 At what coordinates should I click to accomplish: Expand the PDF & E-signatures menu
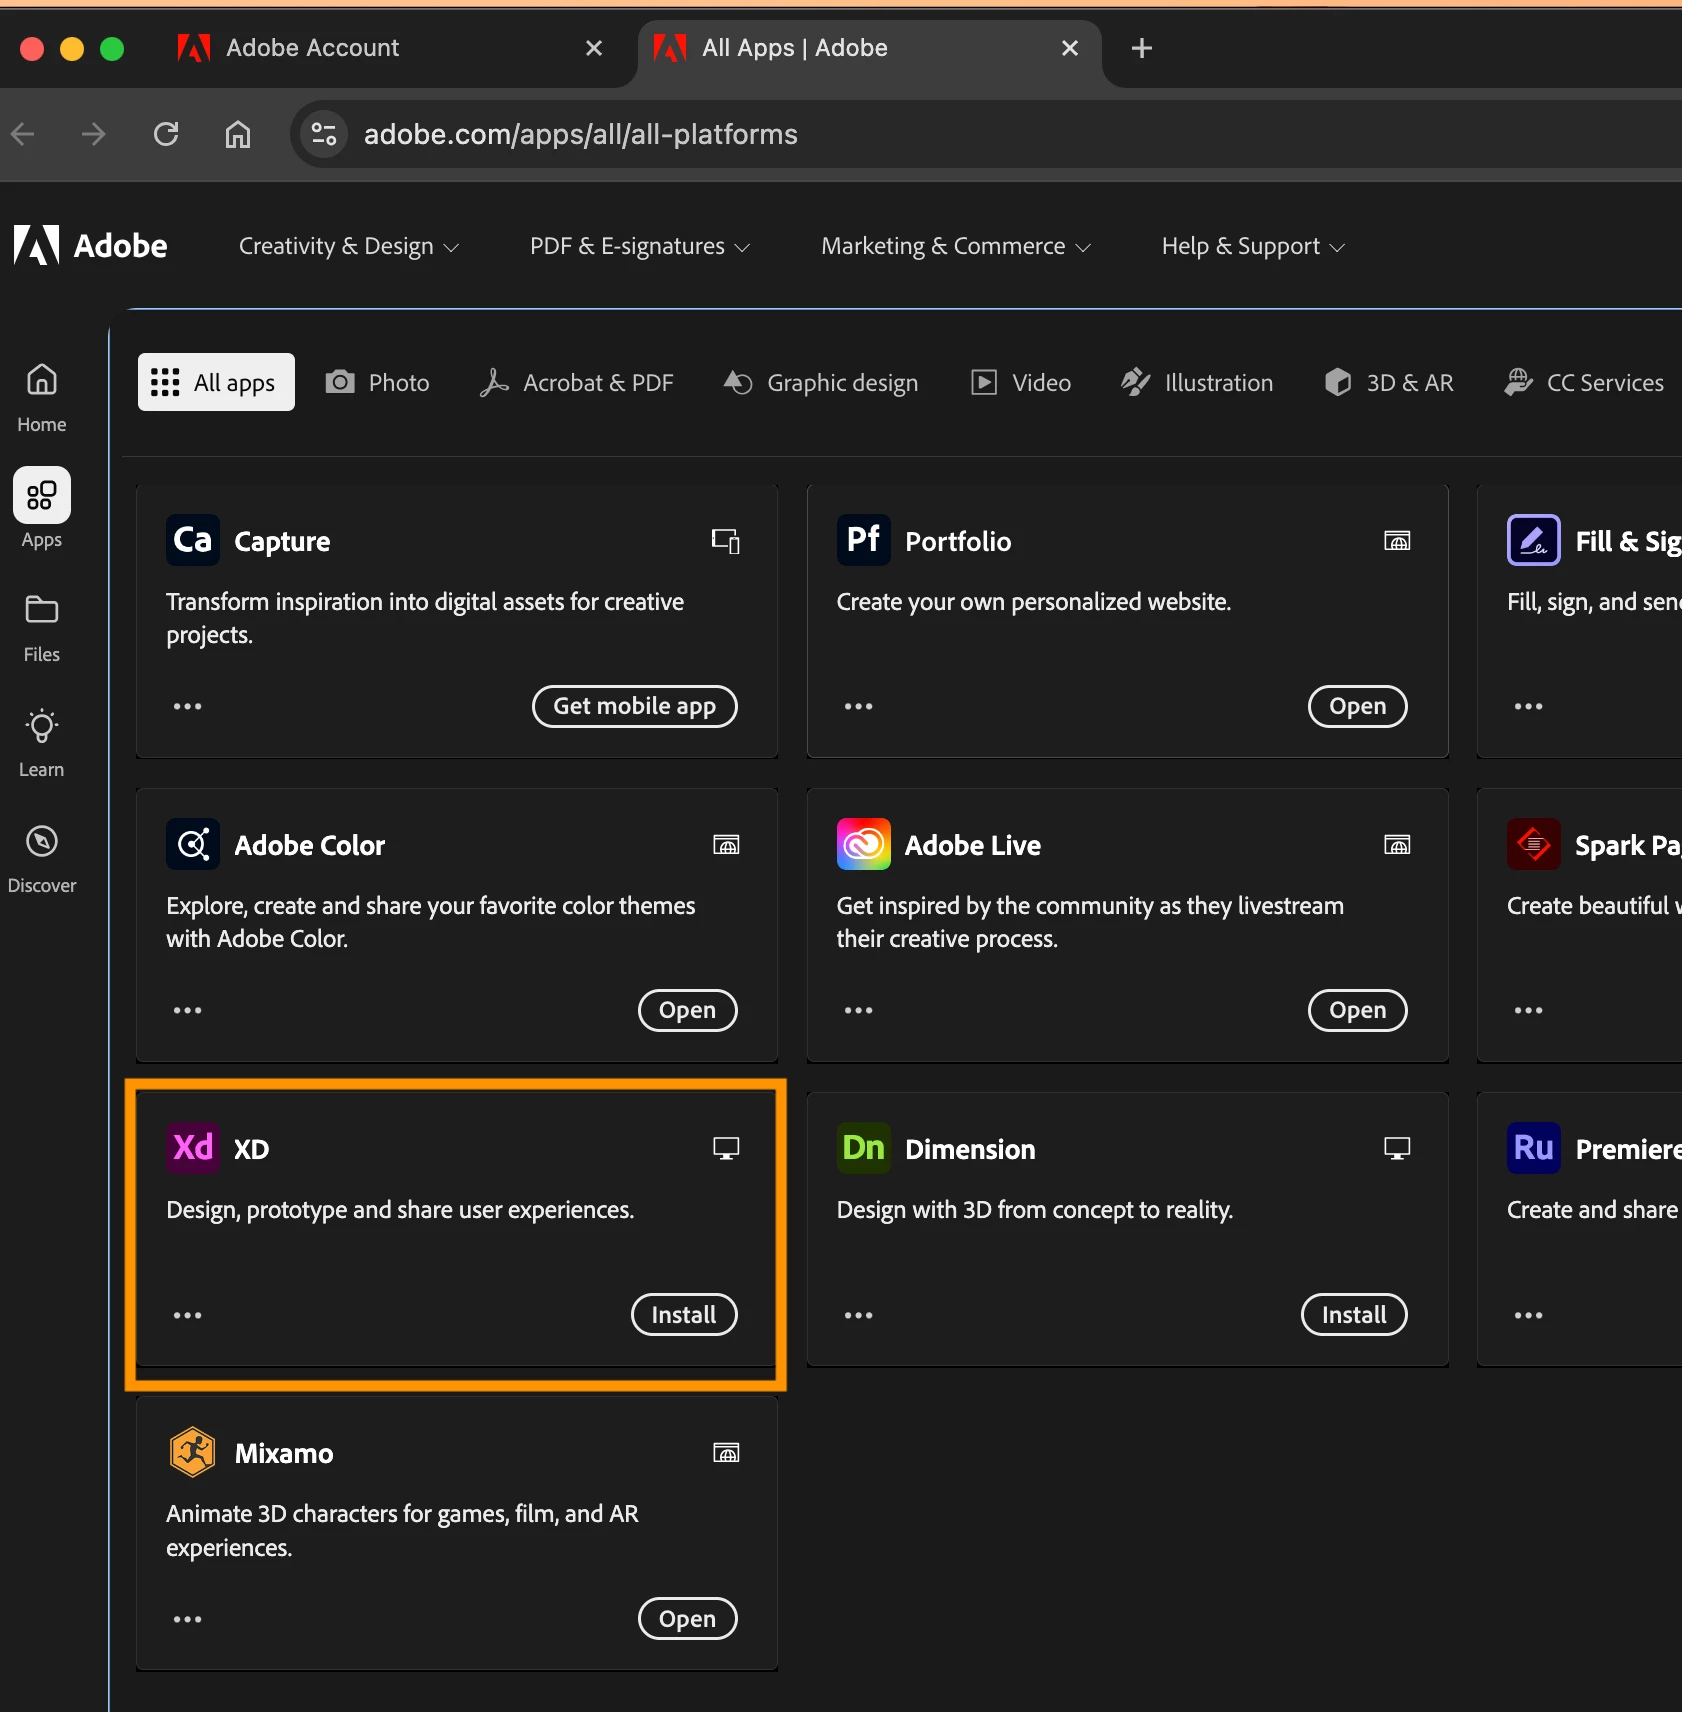tap(640, 246)
